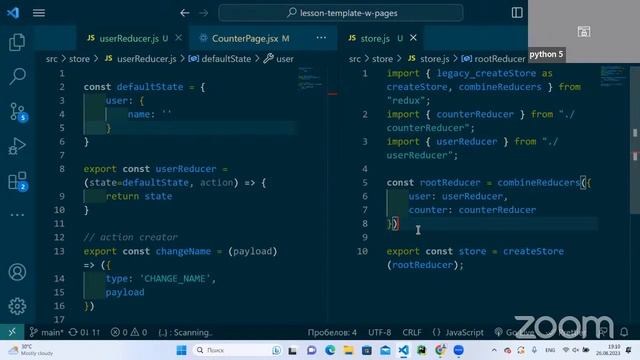Open the Extensions view with badge 2
This screenshot has width=640, height=360.
click(x=18, y=181)
